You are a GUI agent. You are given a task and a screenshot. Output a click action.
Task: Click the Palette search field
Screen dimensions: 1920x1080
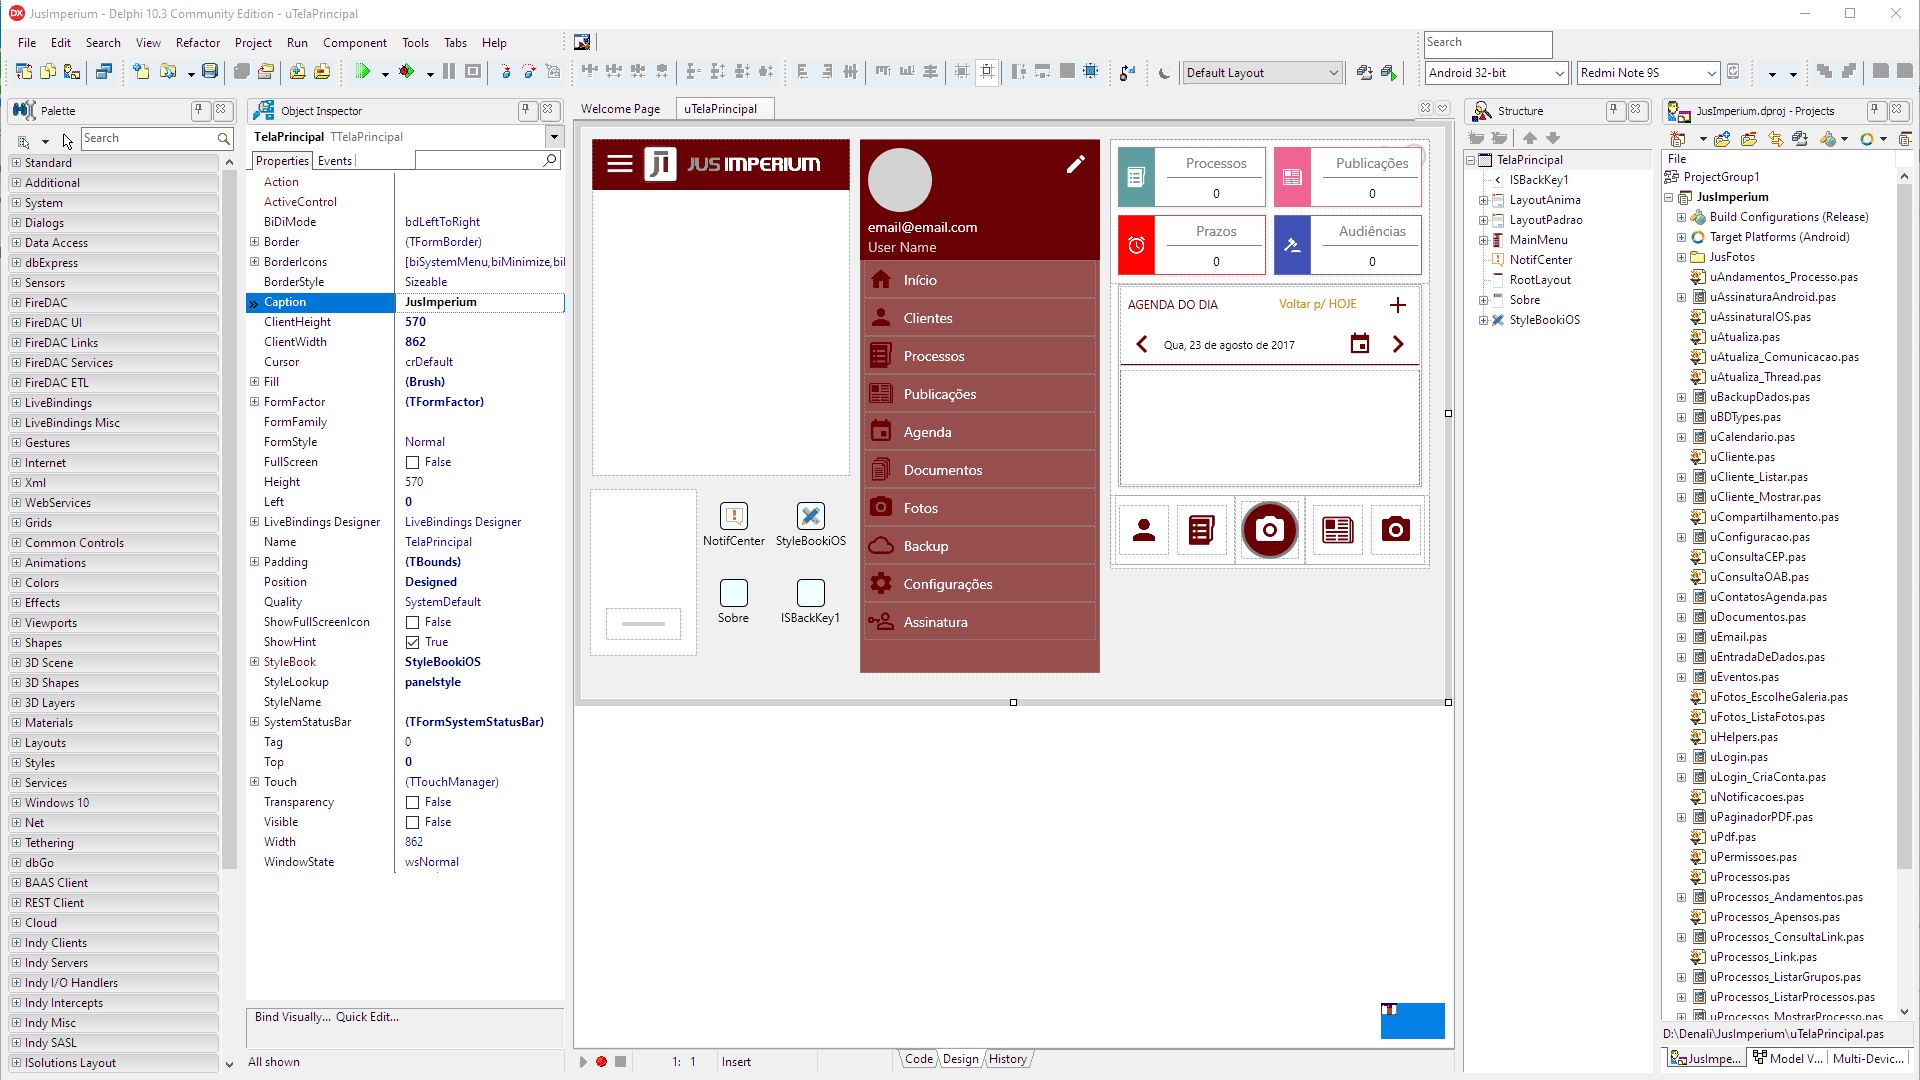pyautogui.click(x=157, y=138)
